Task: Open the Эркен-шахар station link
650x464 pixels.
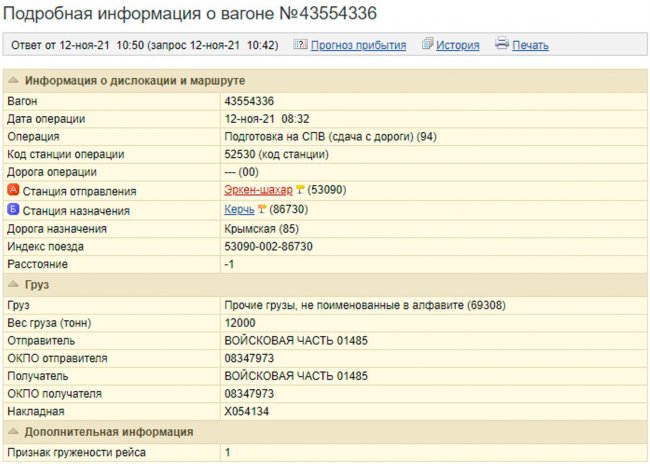Action: point(258,191)
